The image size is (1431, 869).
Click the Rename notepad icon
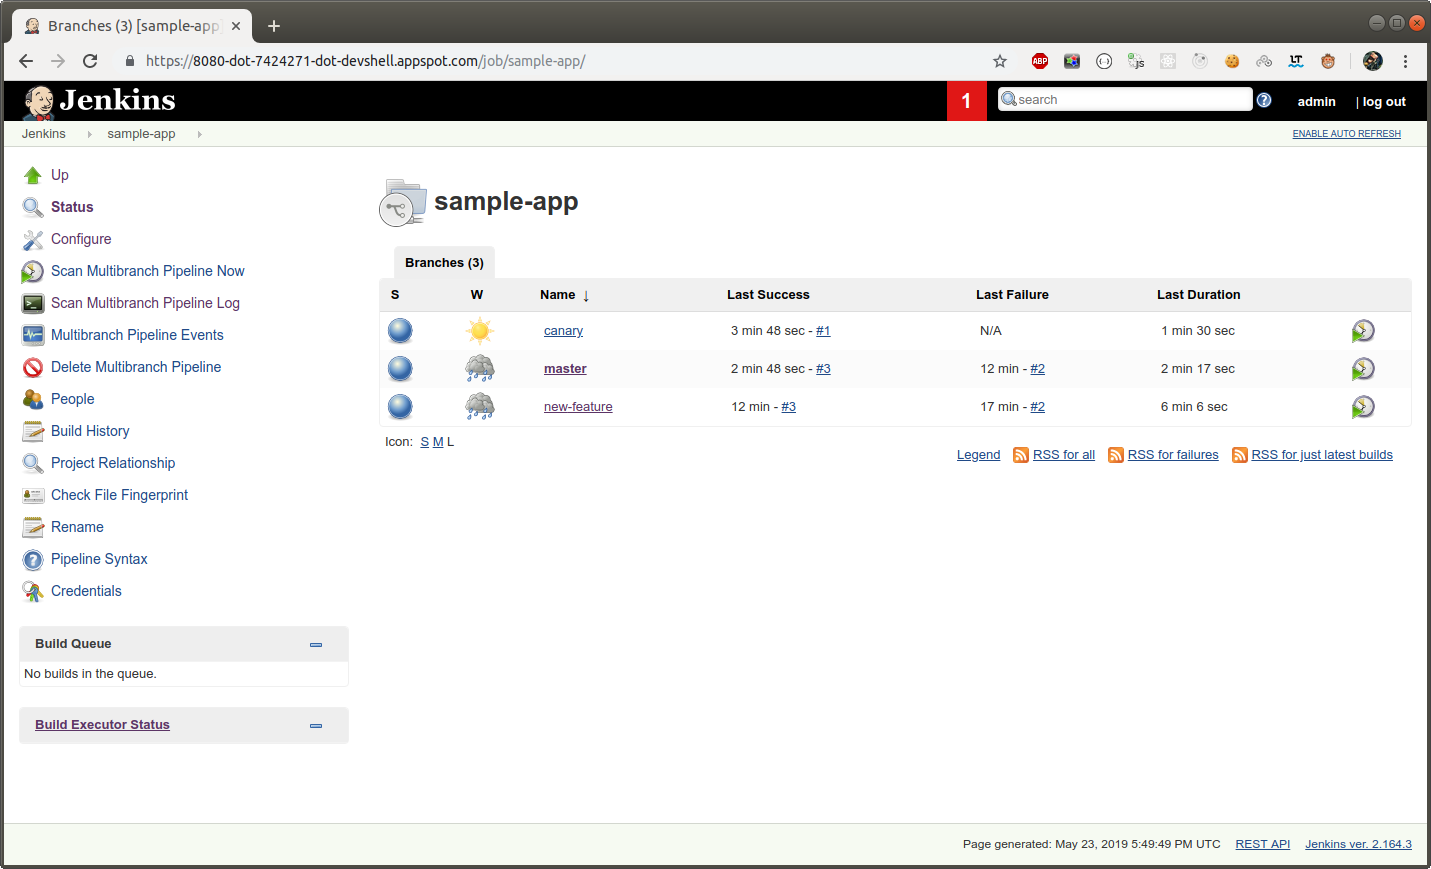tap(33, 527)
